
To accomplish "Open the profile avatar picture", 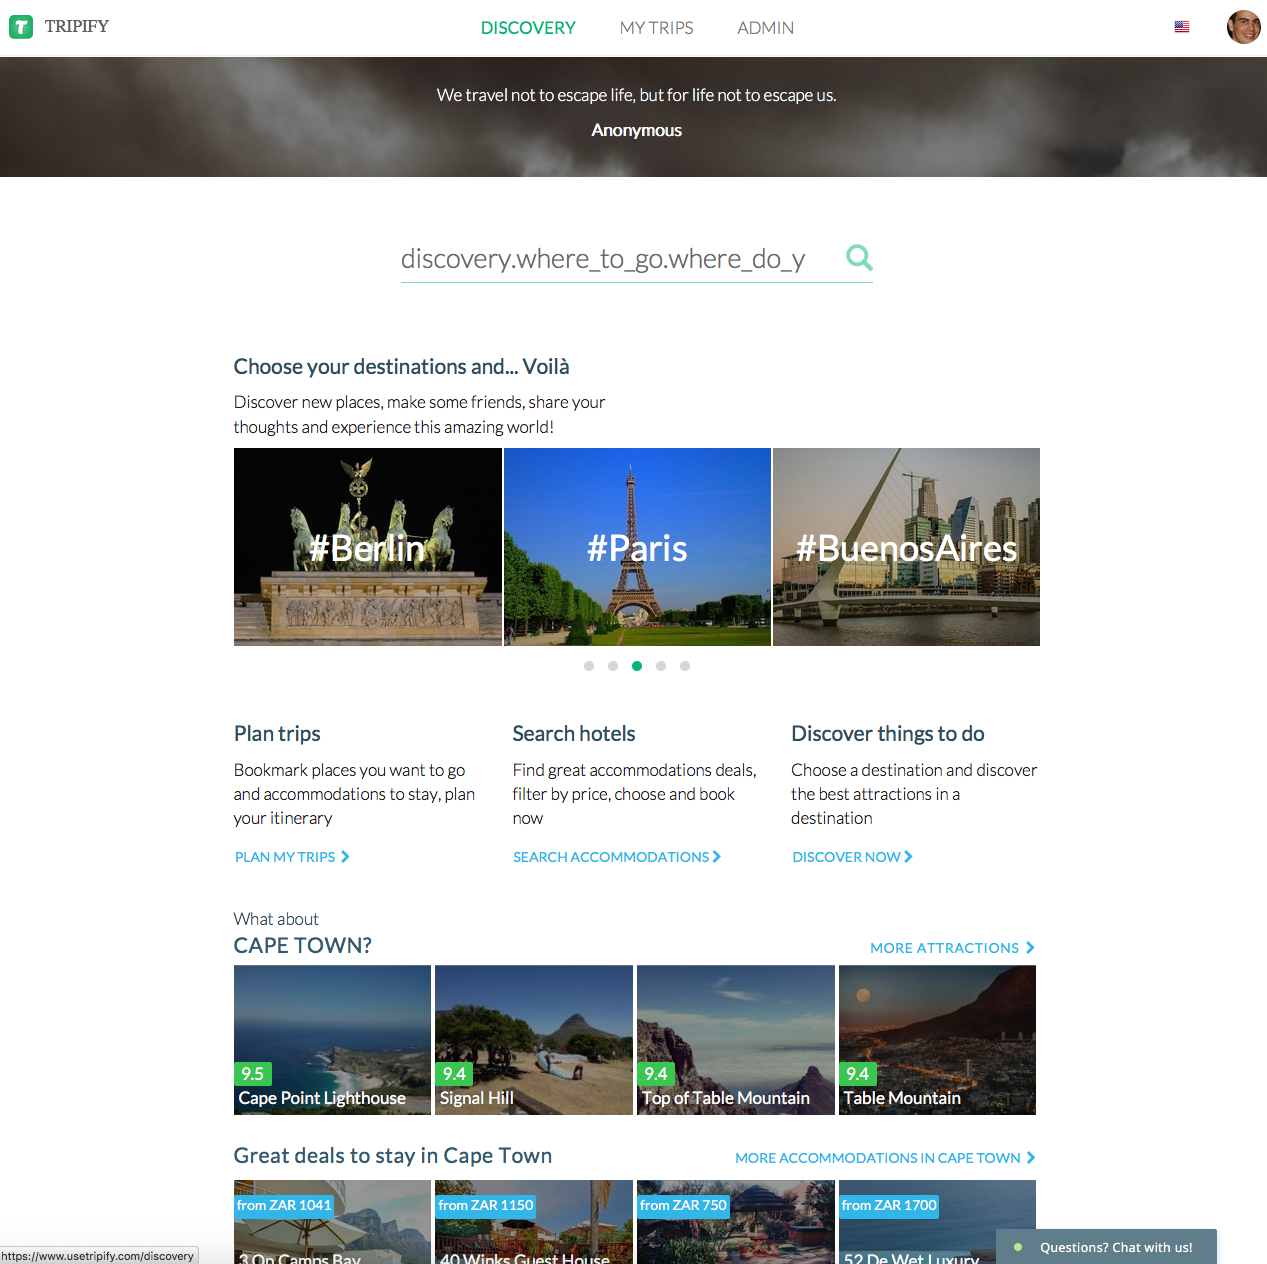I will (x=1243, y=27).
